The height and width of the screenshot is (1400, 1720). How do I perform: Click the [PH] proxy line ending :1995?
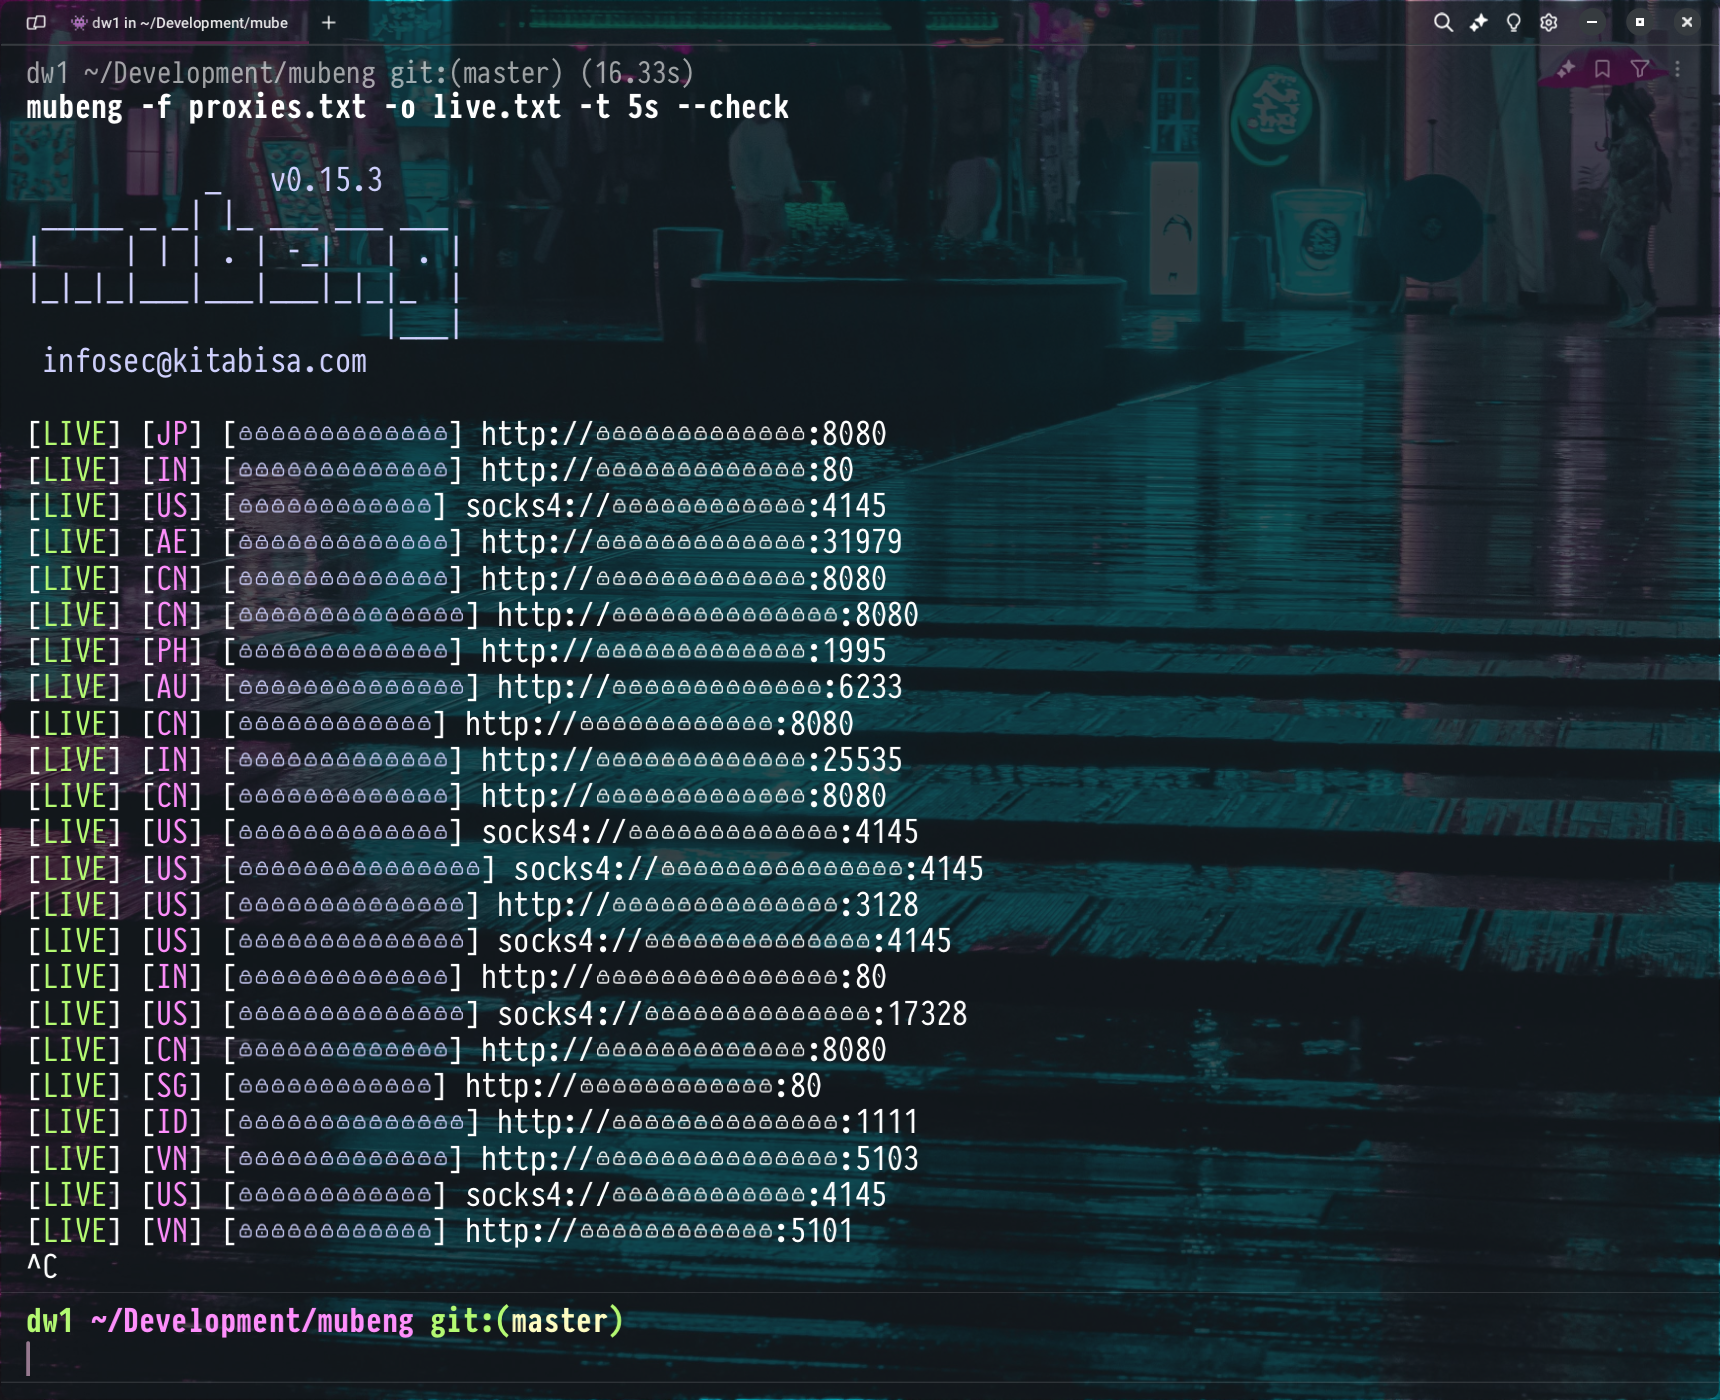tap(457, 651)
